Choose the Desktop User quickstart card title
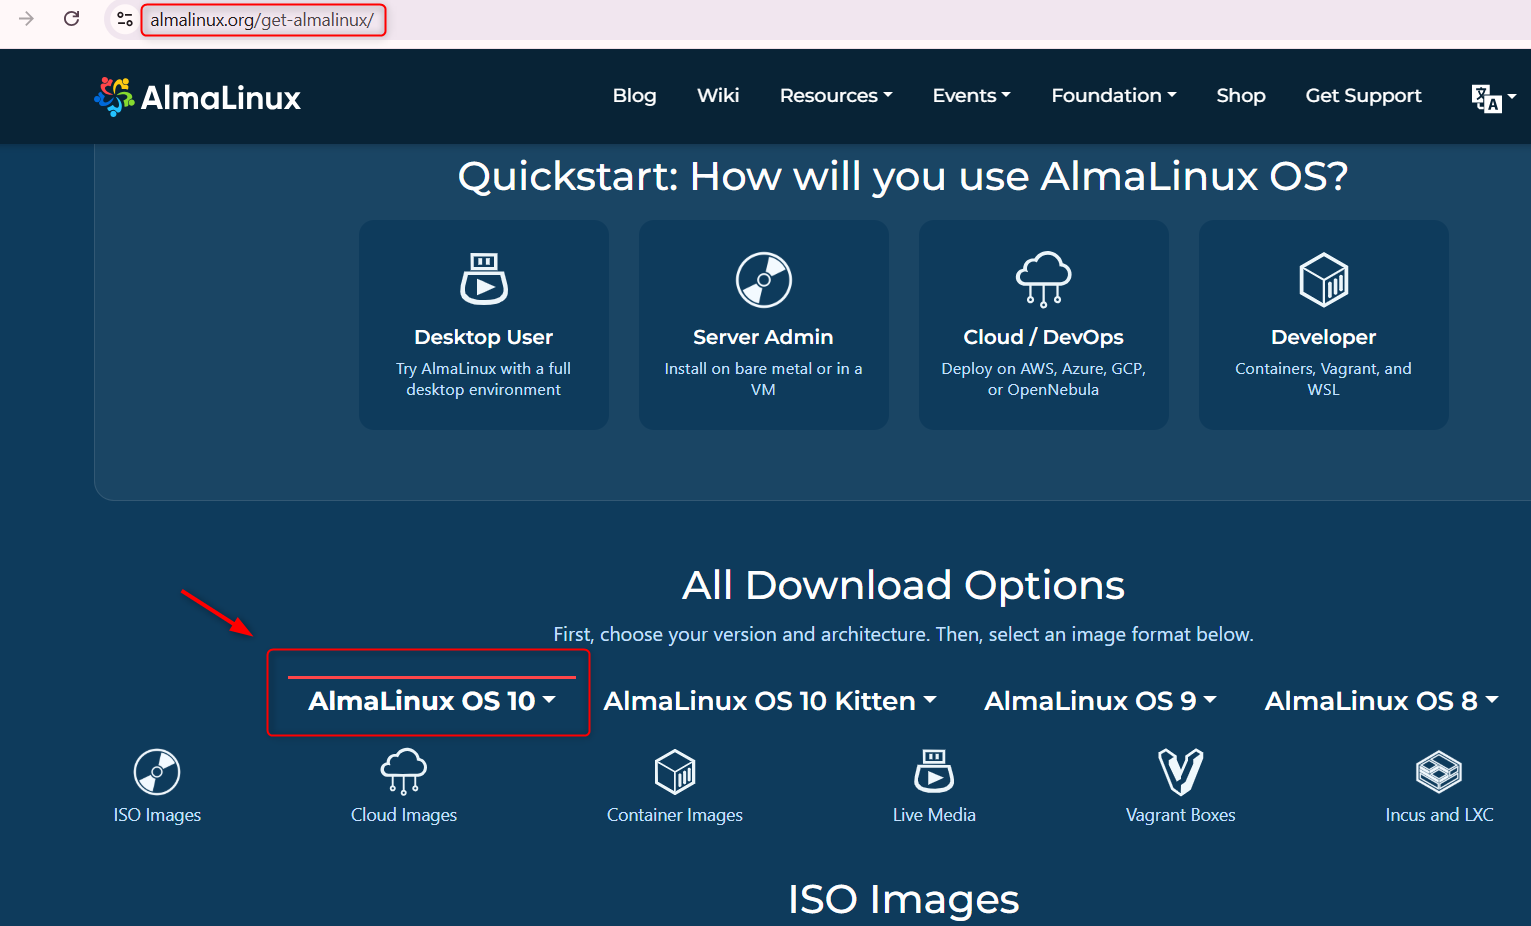 (x=484, y=337)
